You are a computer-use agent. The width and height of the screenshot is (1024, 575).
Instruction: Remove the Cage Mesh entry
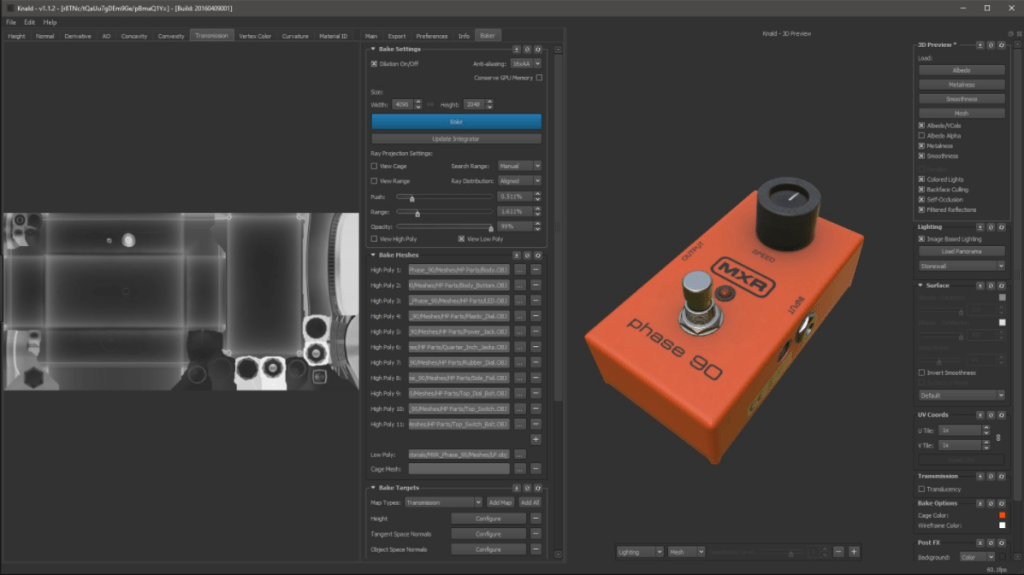point(535,469)
